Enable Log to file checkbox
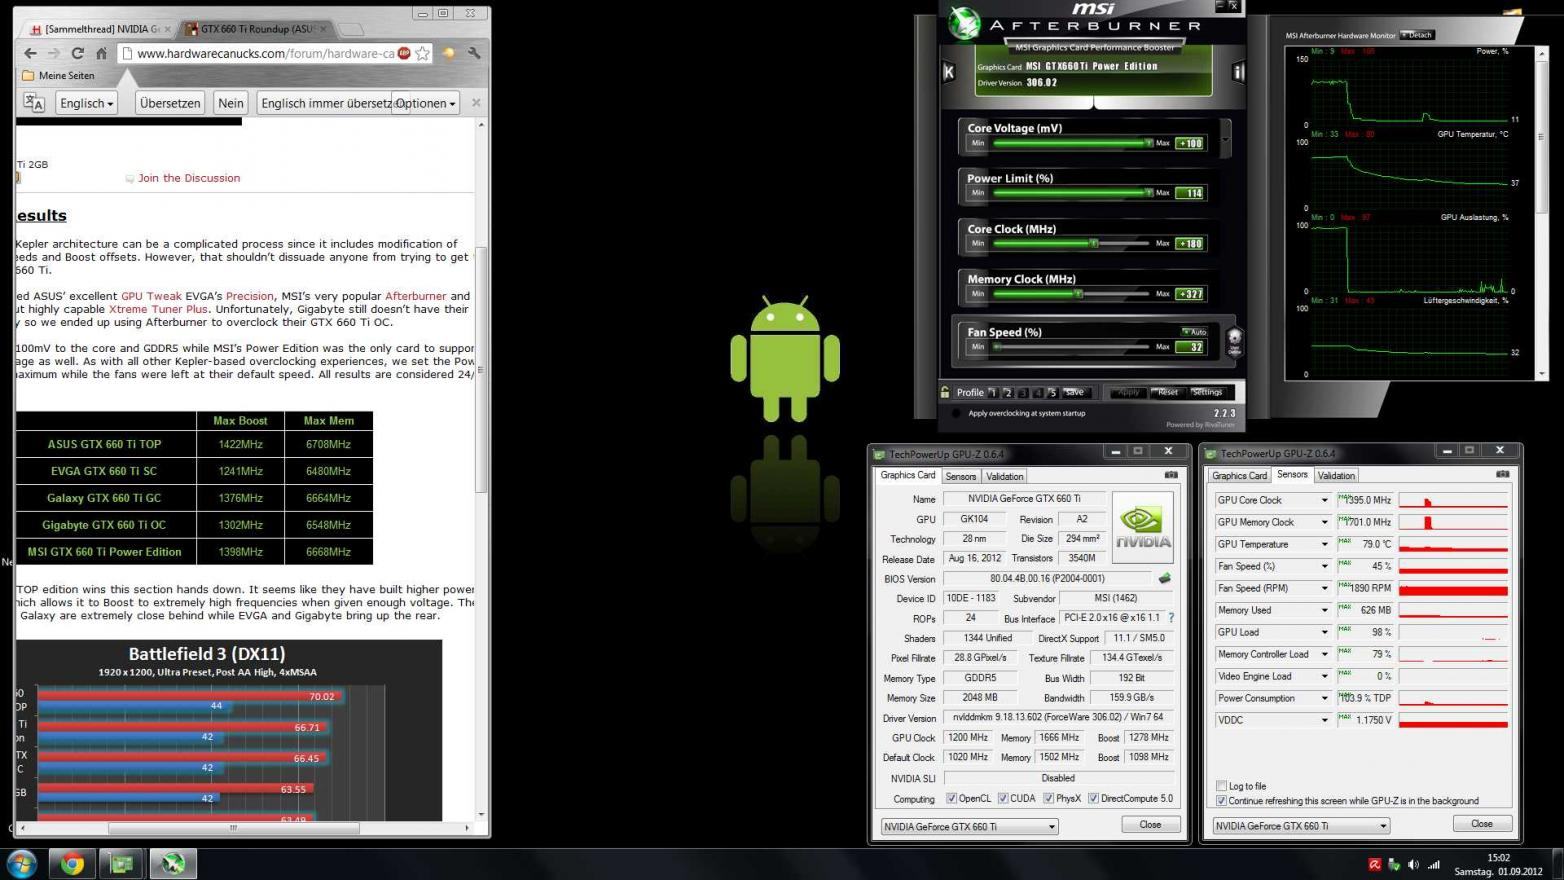1564x880 pixels. 1221,786
